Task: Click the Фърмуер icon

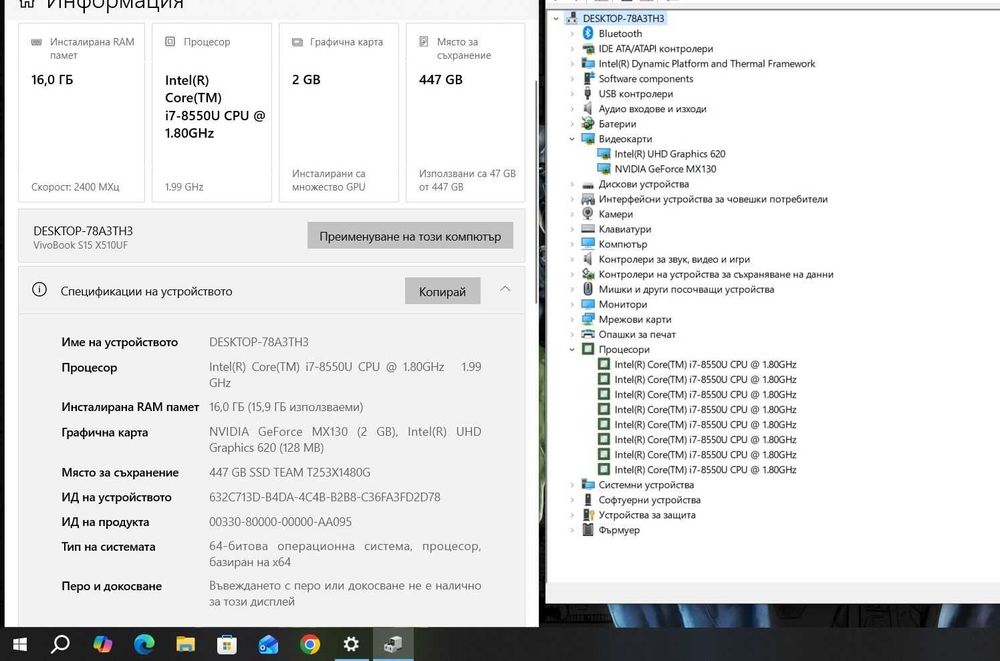Action: [587, 530]
